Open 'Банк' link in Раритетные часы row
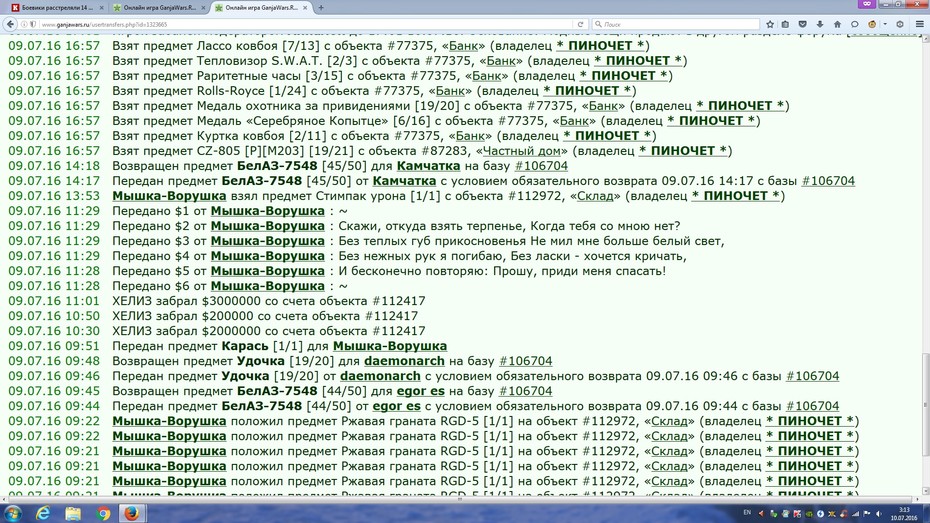 tap(487, 76)
